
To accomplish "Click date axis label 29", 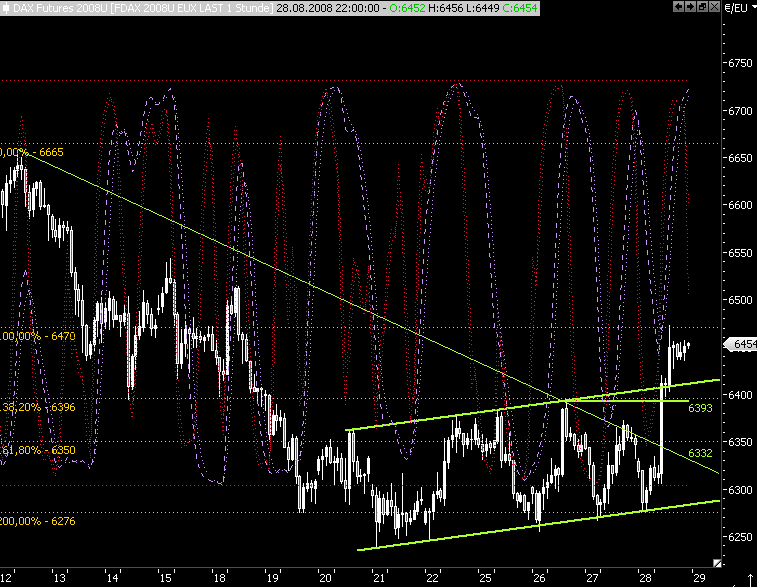I will coord(699,578).
